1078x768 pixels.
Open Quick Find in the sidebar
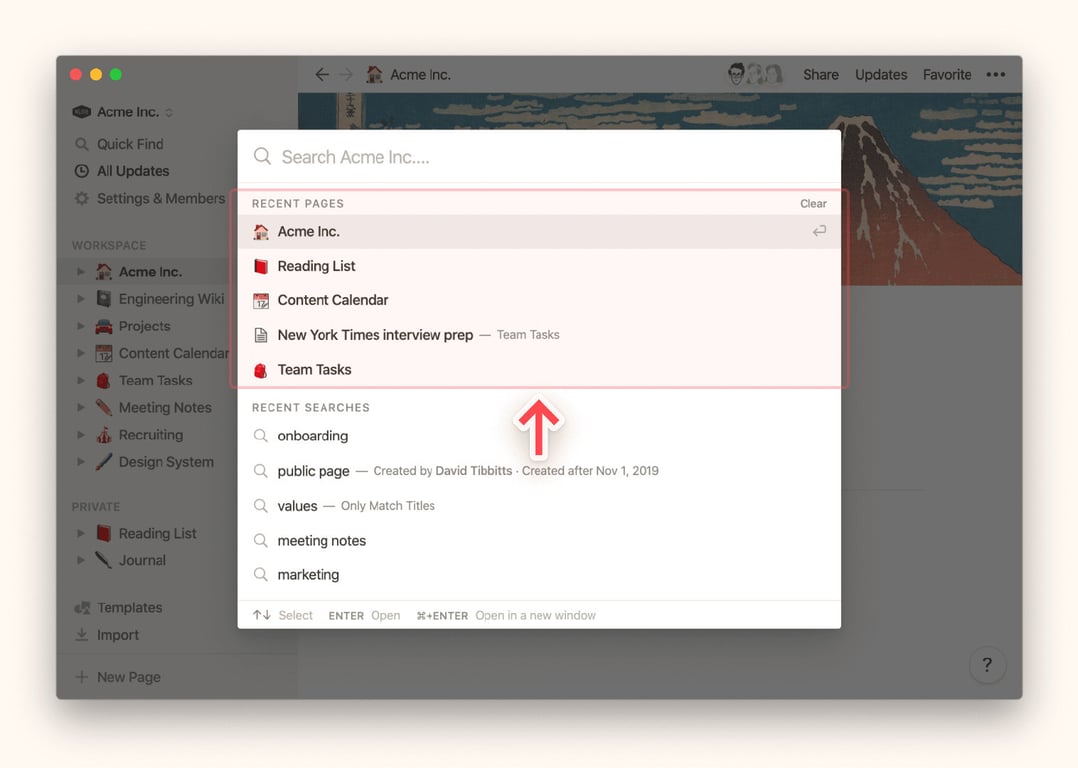tap(130, 144)
